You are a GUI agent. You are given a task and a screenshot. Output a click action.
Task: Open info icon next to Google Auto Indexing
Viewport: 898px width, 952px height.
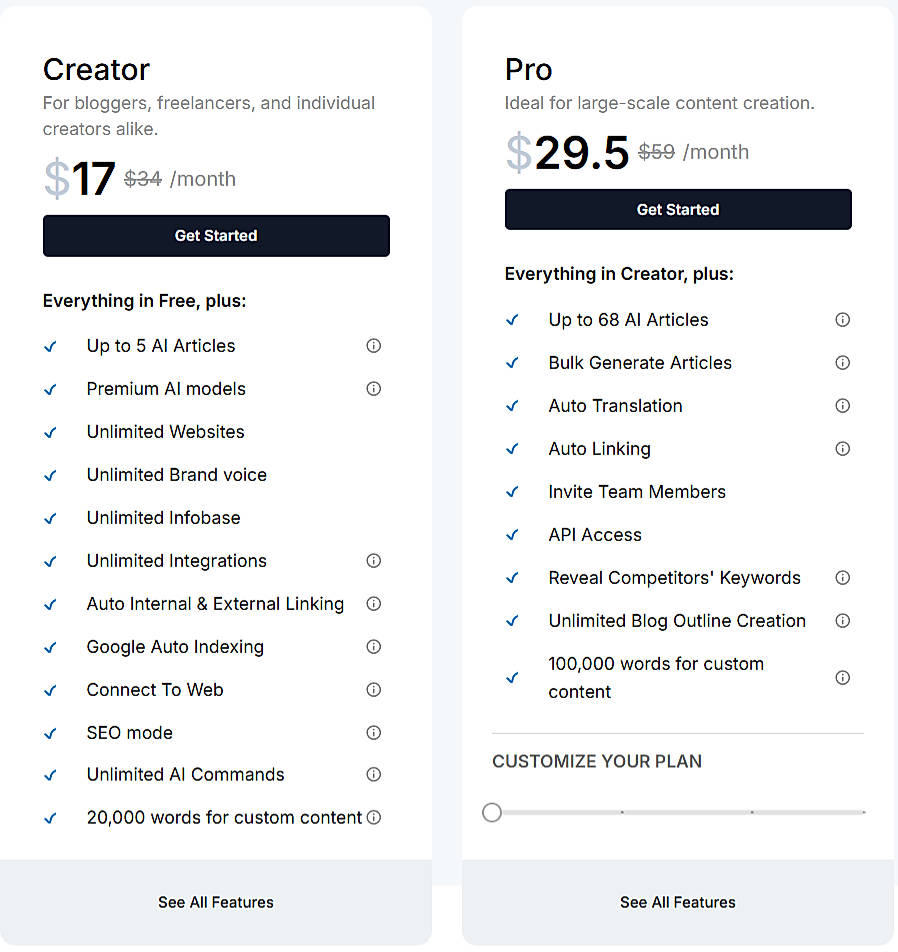pyautogui.click(x=373, y=646)
